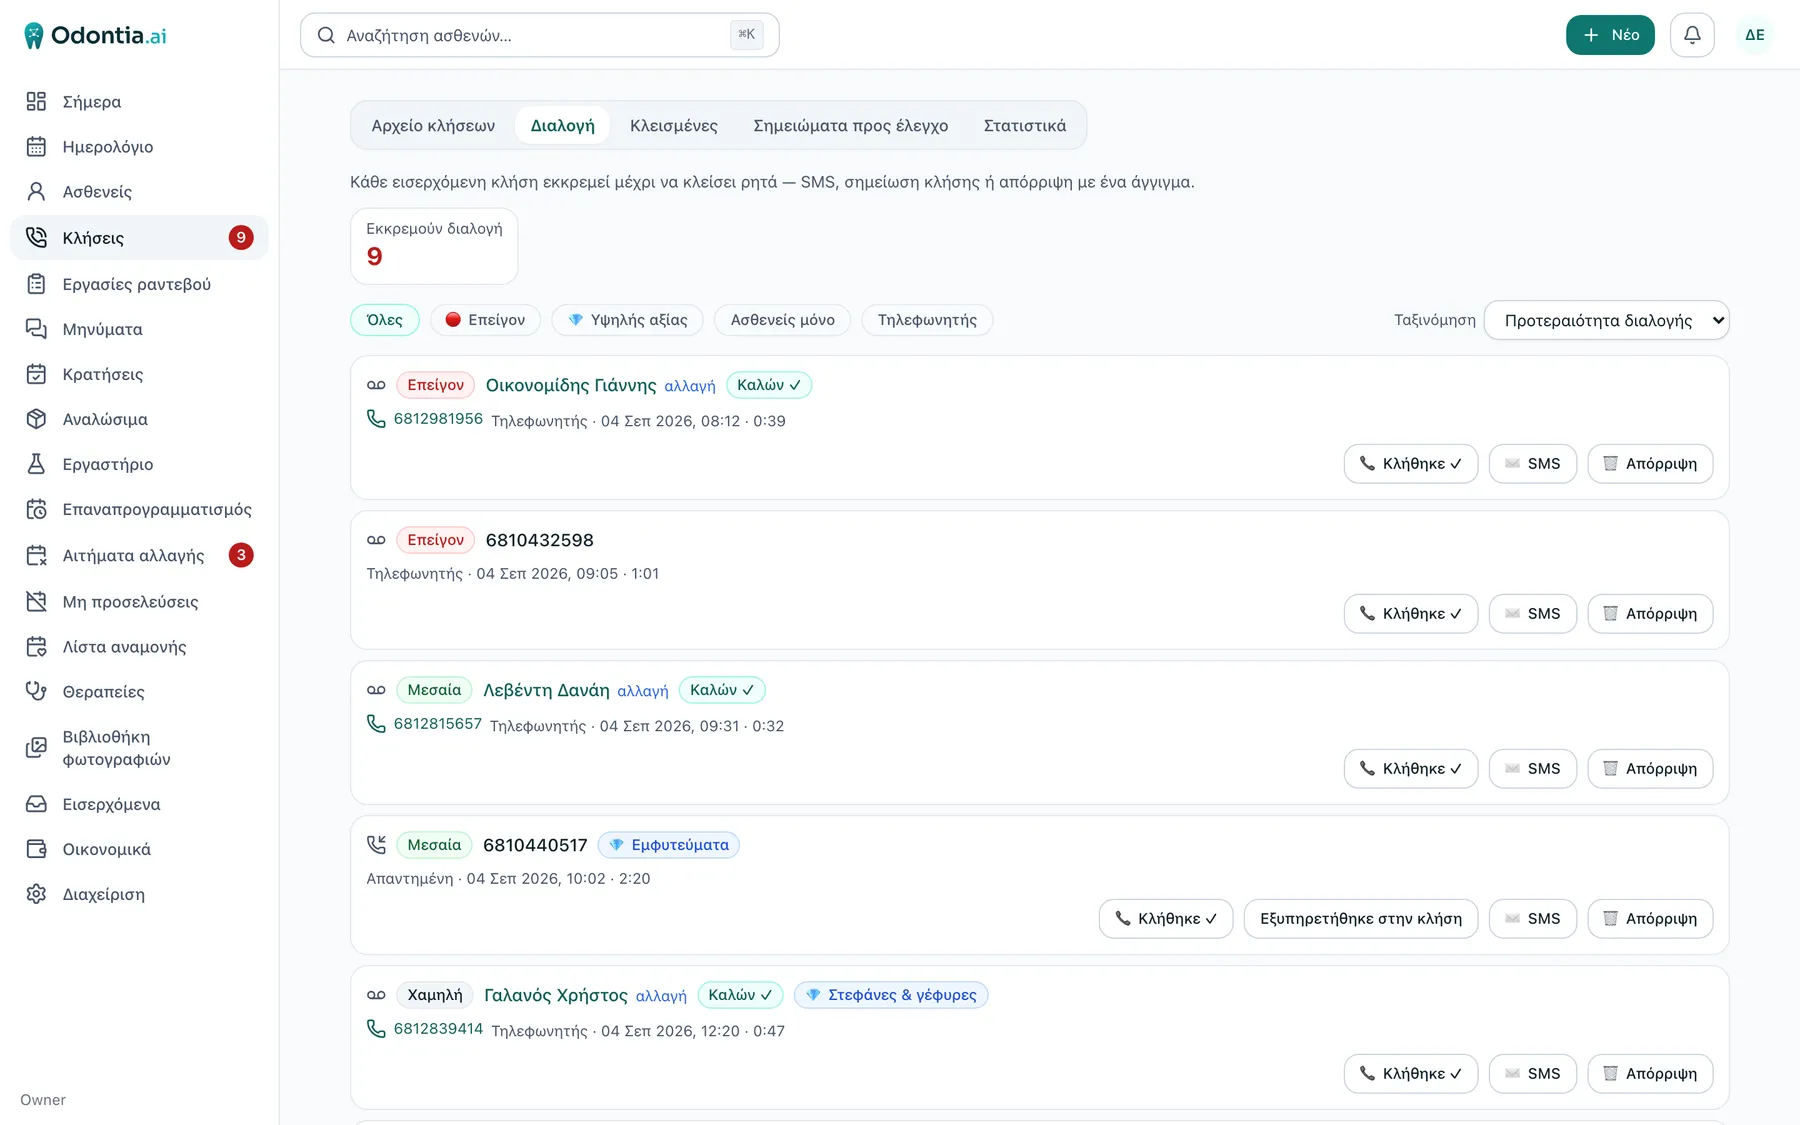Click Οικονομικά wallet icon
The width and height of the screenshot is (1800, 1125).
36,849
